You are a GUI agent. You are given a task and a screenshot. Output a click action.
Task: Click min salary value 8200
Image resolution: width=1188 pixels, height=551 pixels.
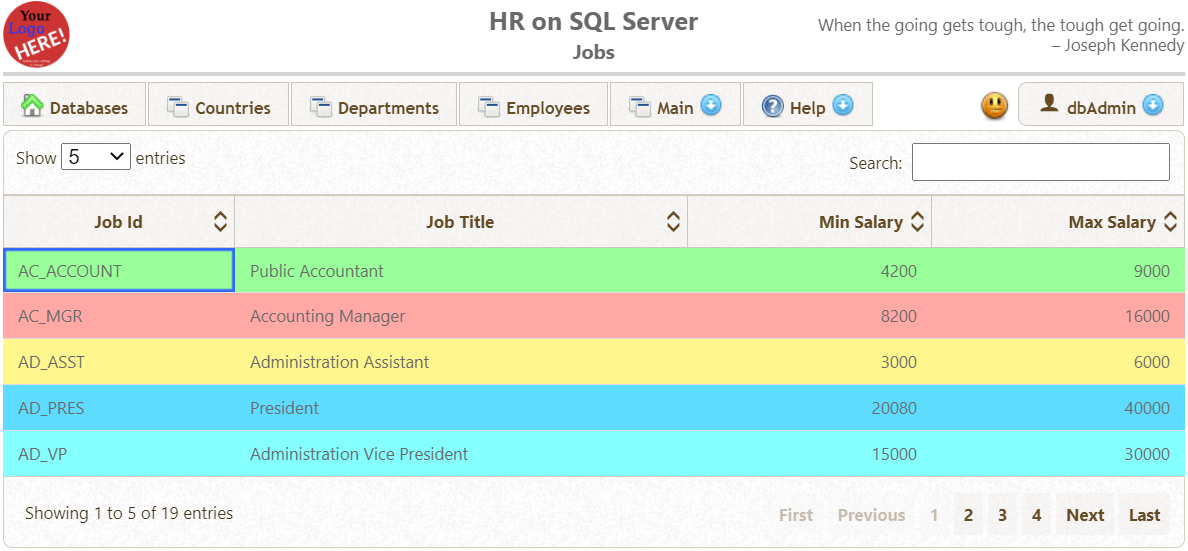click(899, 316)
